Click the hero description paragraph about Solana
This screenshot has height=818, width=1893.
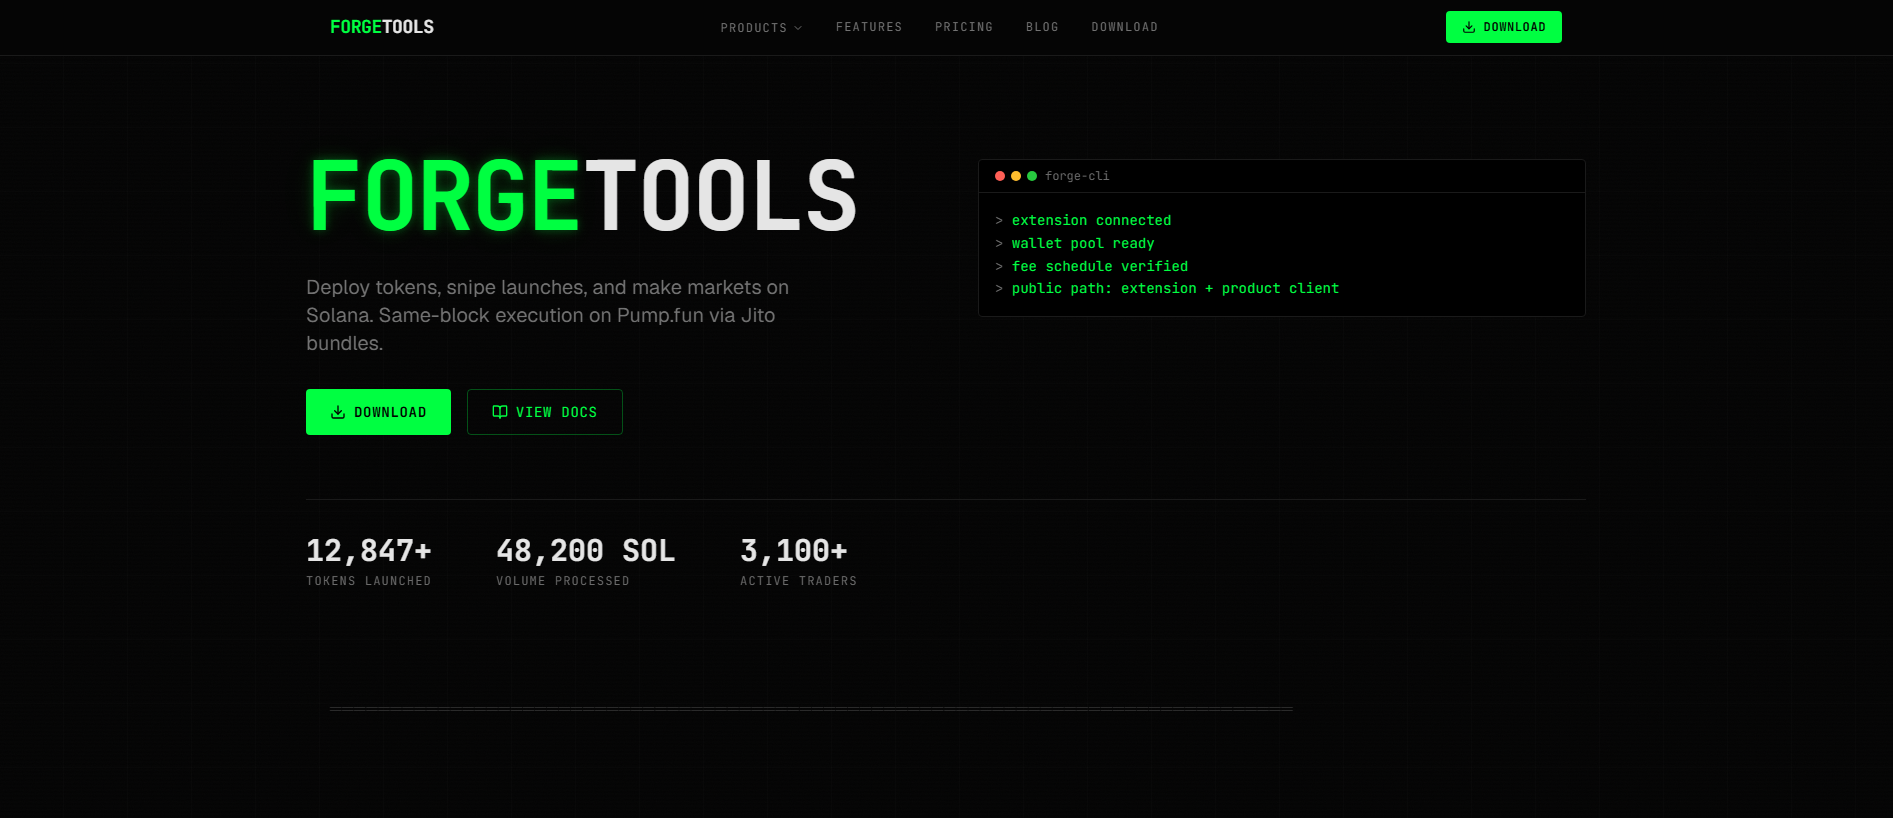coord(548,315)
